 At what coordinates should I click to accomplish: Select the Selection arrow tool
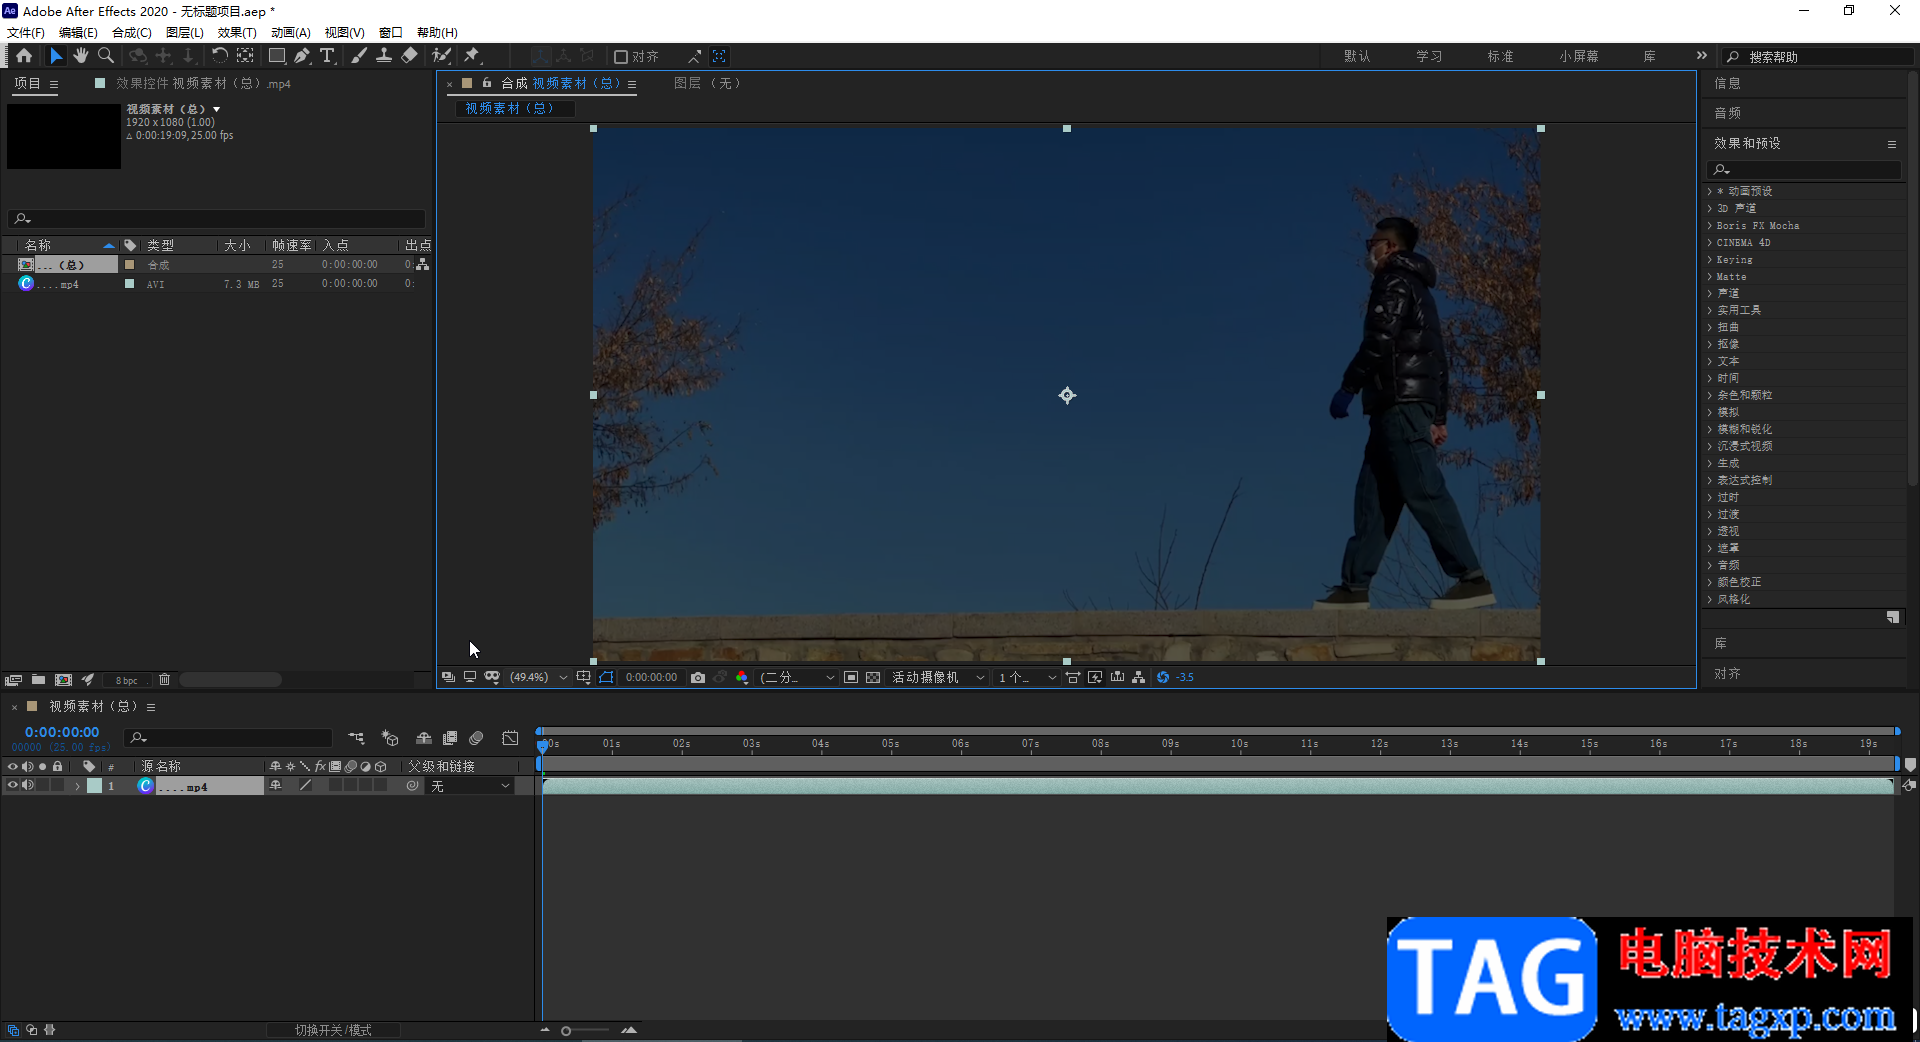(56, 56)
